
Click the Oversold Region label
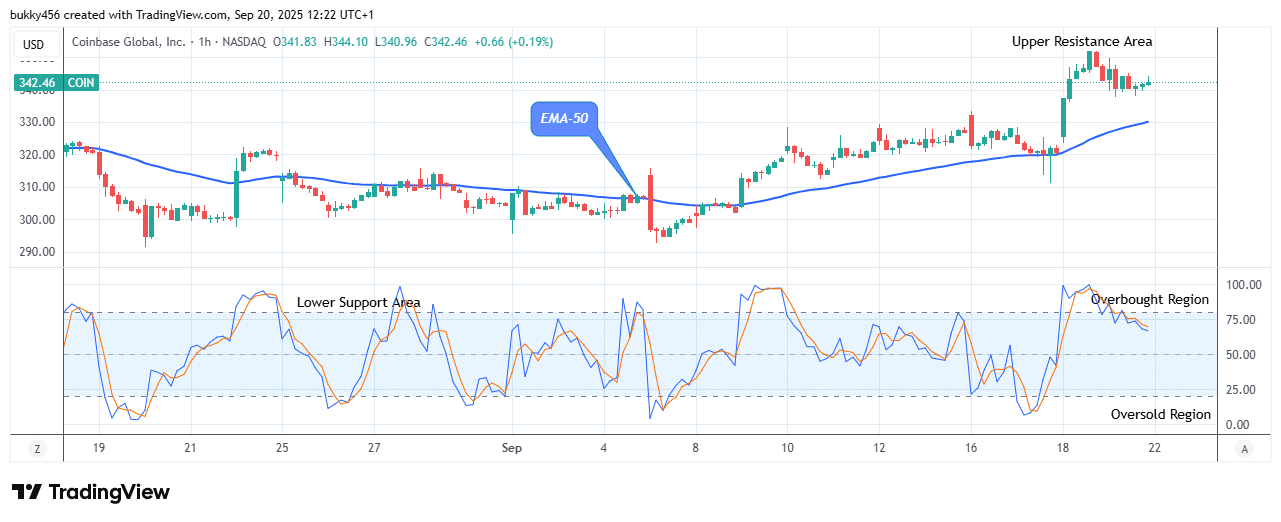coord(1161,414)
